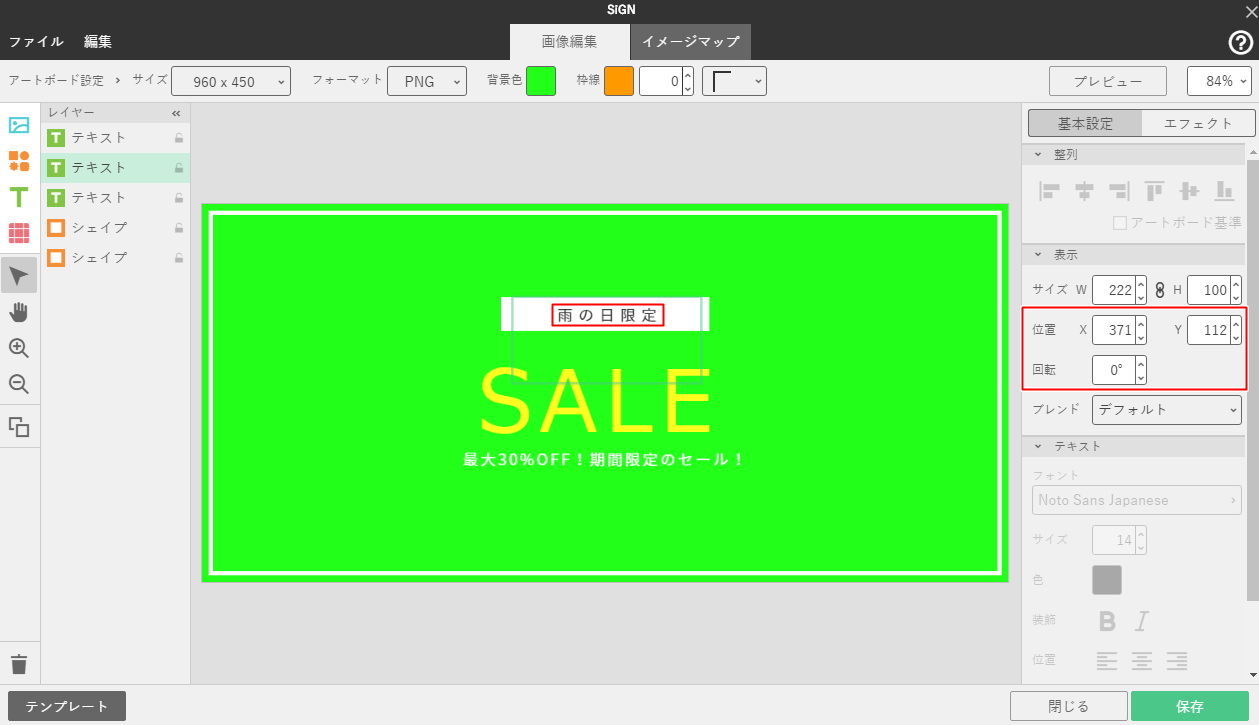This screenshot has width=1259, height=725.
Task: Click the green 保存 button
Action: 1190,706
